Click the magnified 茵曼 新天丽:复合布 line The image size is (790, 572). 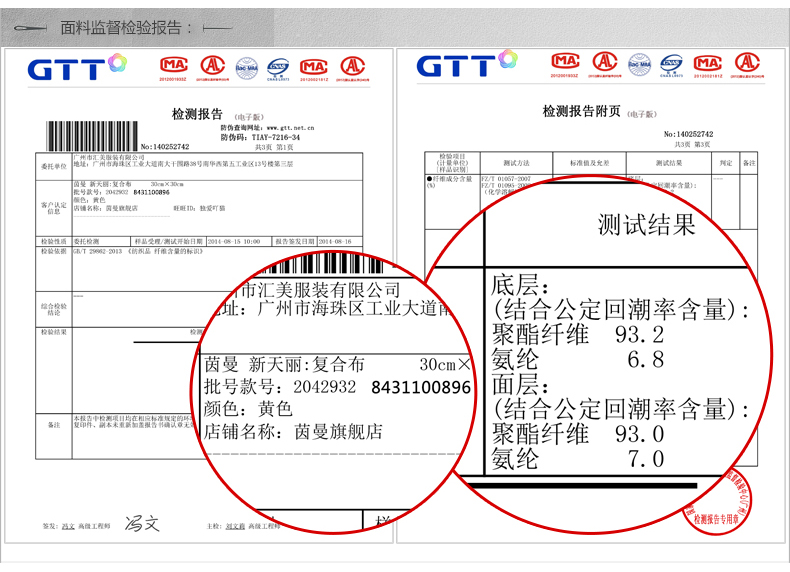[x=284, y=364]
